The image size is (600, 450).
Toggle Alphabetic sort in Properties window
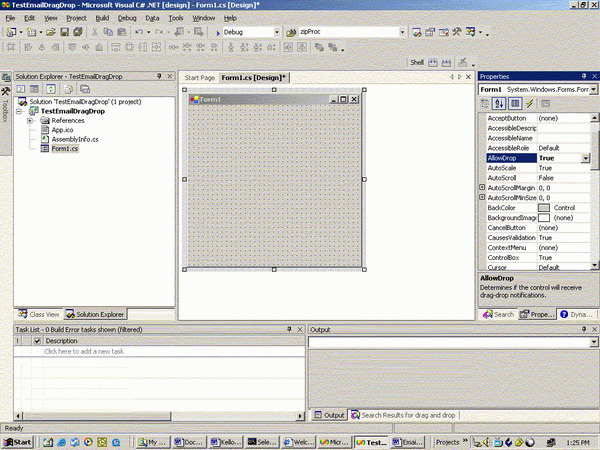499,103
